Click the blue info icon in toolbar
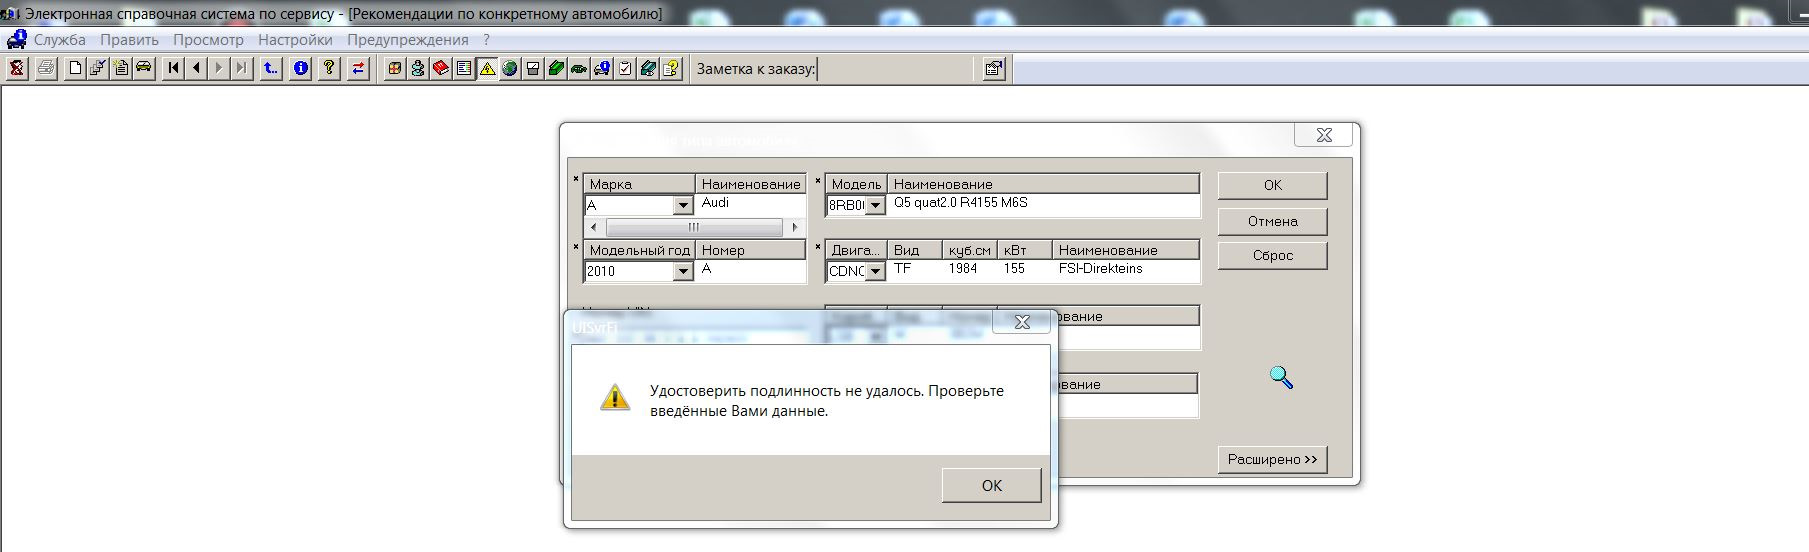This screenshot has width=1809, height=552. pyautogui.click(x=301, y=69)
